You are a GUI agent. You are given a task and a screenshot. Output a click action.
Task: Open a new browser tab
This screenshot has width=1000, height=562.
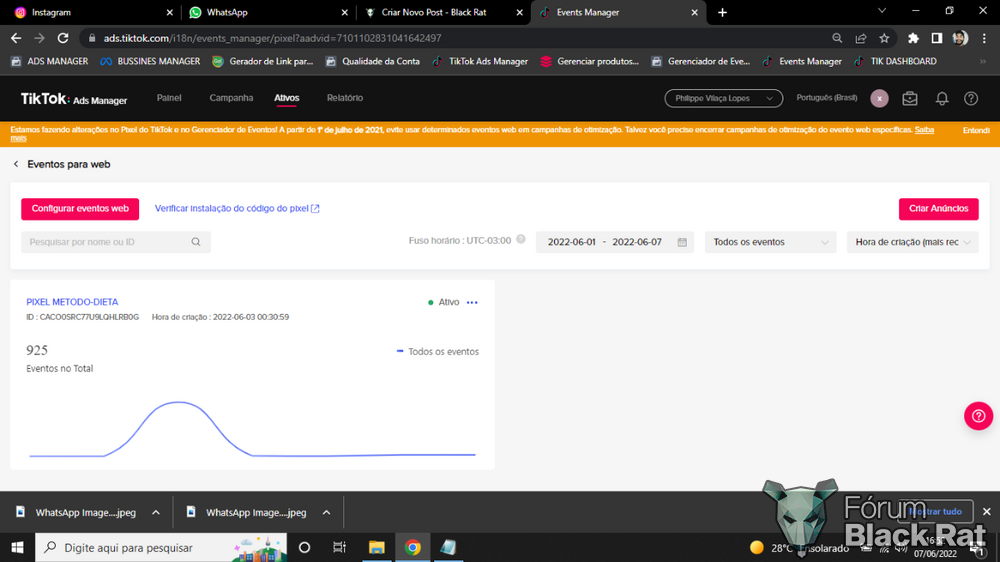pos(722,12)
